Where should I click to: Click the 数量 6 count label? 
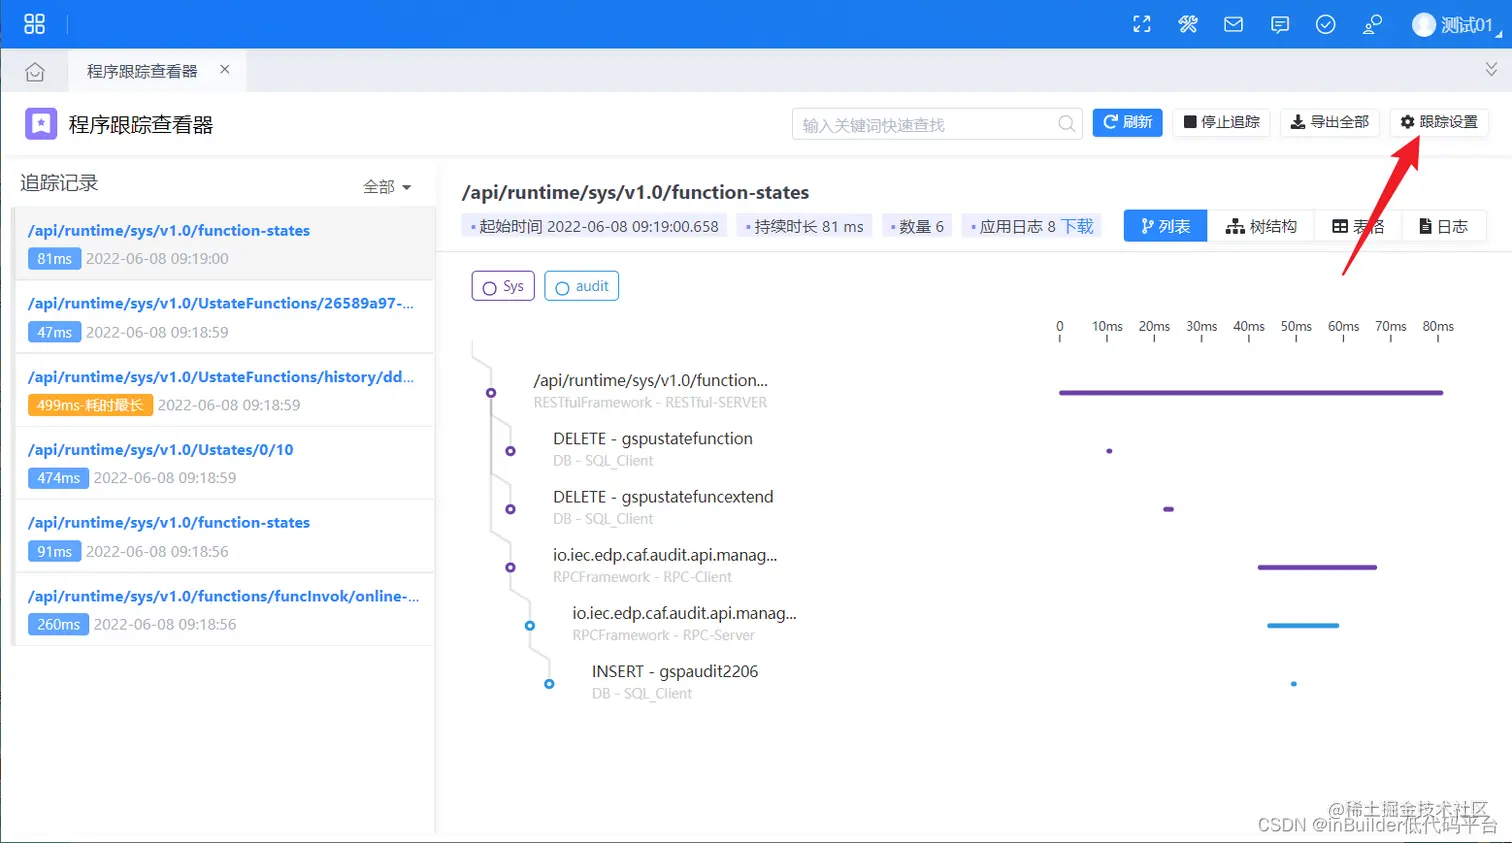coord(917,226)
